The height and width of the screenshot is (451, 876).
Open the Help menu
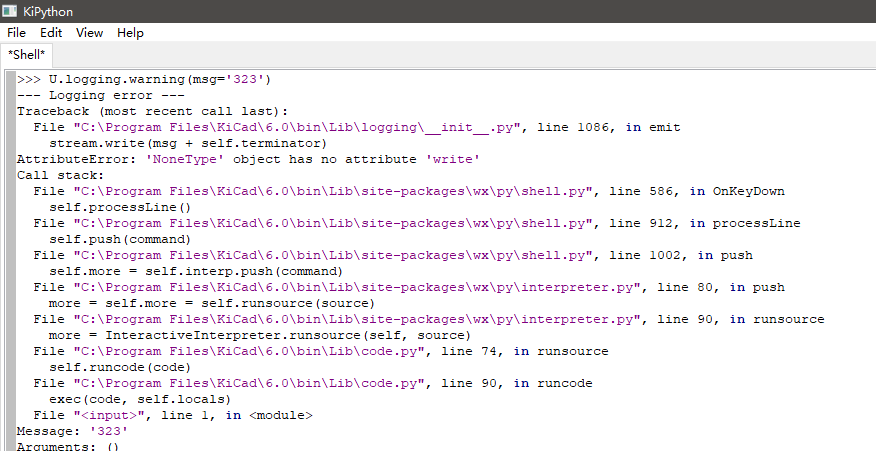pyautogui.click(x=130, y=32)
